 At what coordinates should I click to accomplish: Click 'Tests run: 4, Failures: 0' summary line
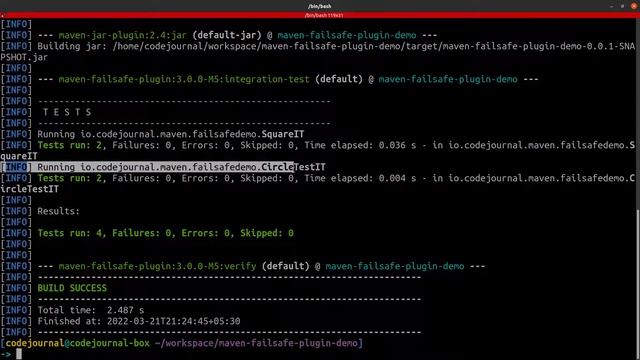pos(165,233)
